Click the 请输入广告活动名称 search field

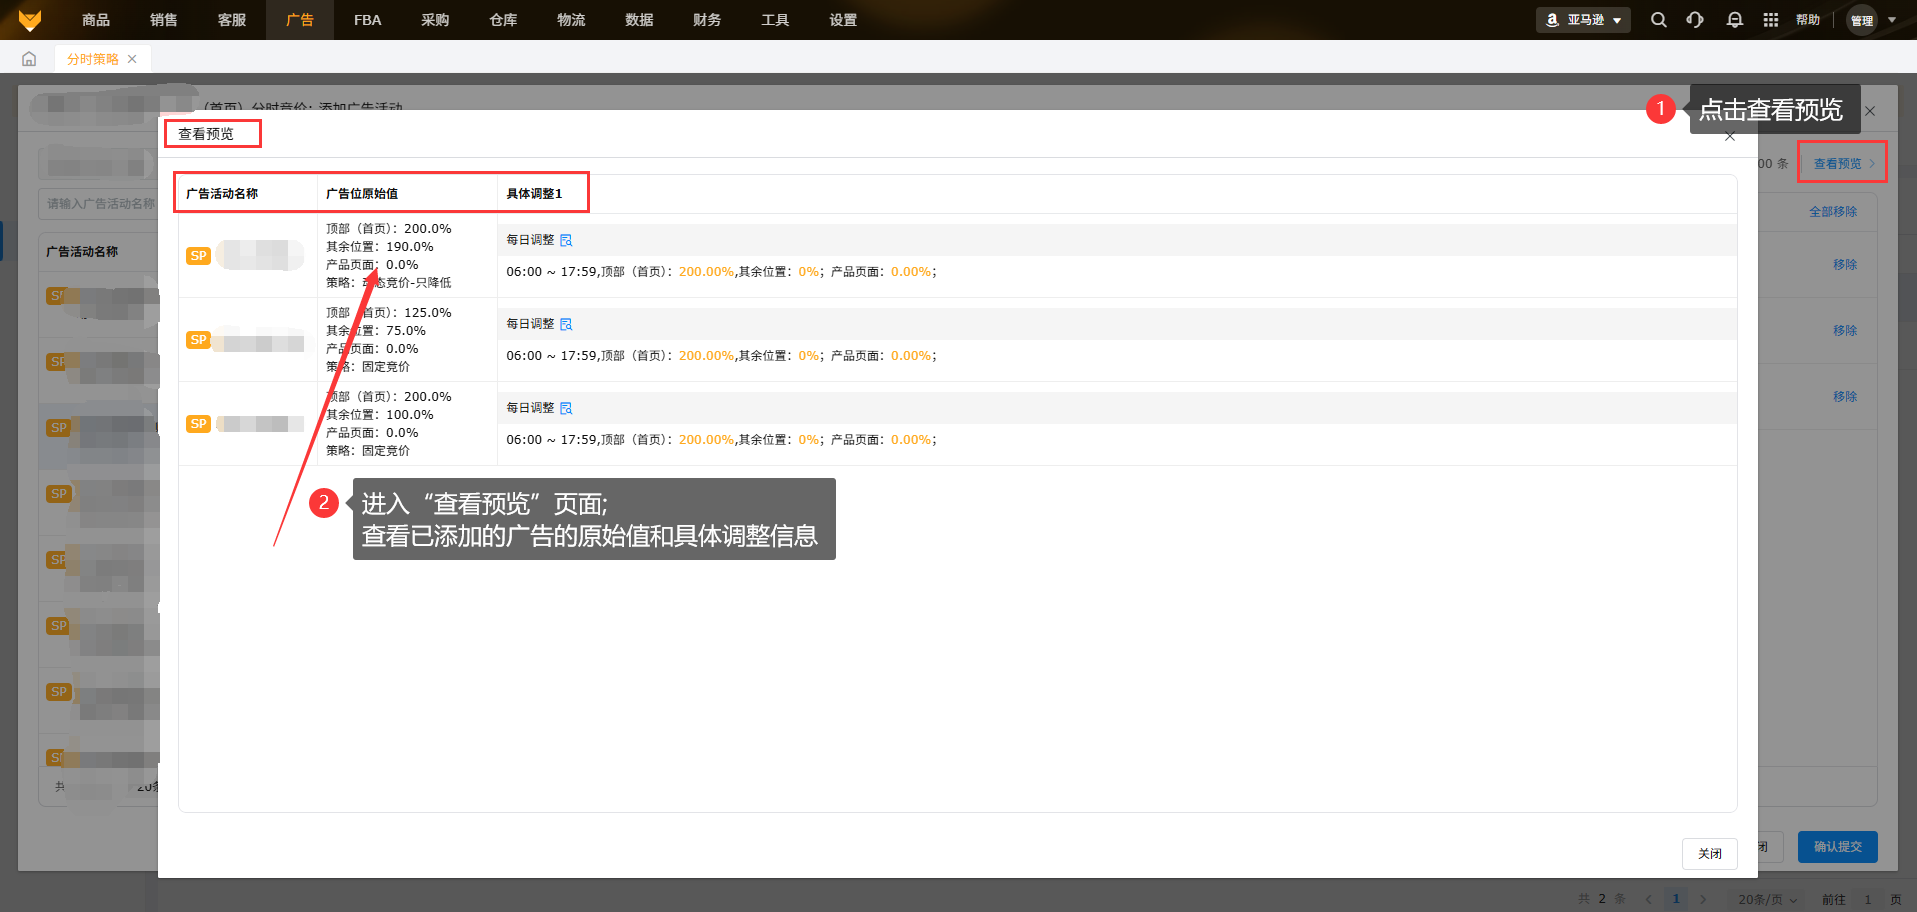point(100,204)
